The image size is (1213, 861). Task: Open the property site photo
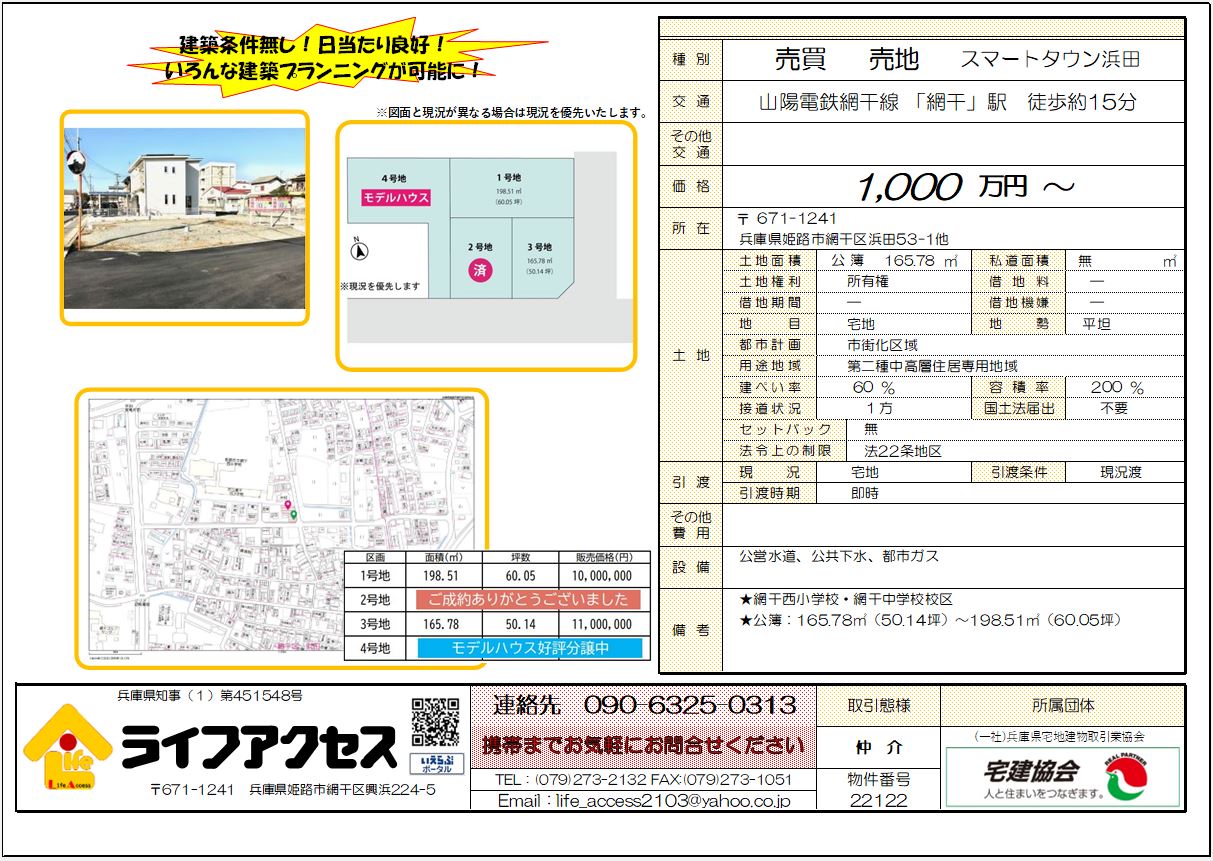pos(185,218)
